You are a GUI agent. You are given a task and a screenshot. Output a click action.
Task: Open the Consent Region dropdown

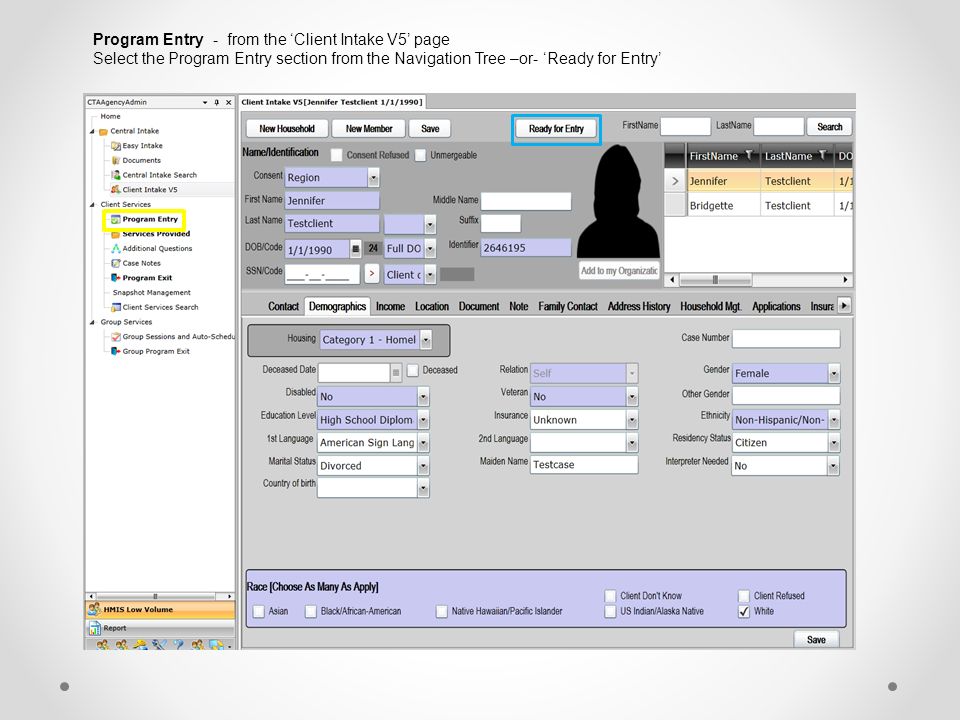[373, 178]
